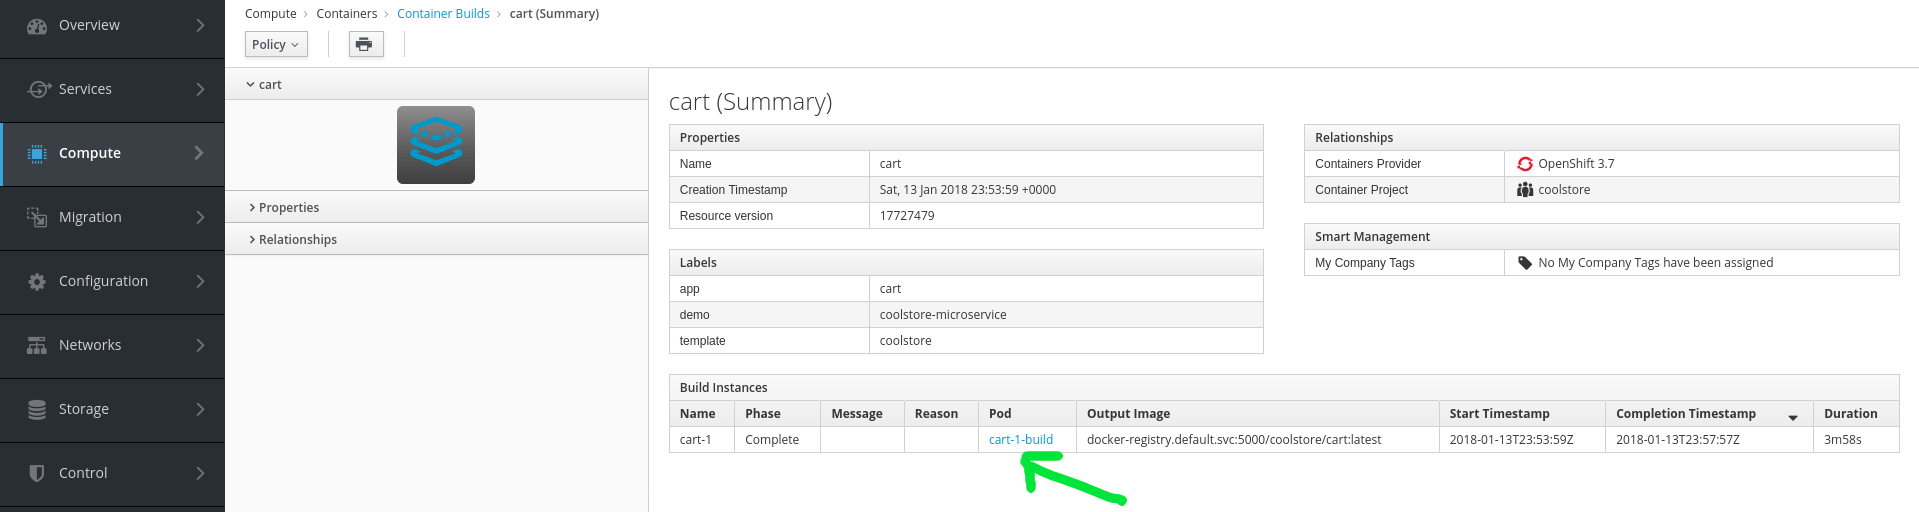
Task: Click the coolstore project icon
Action: (x=1525, y=190)
